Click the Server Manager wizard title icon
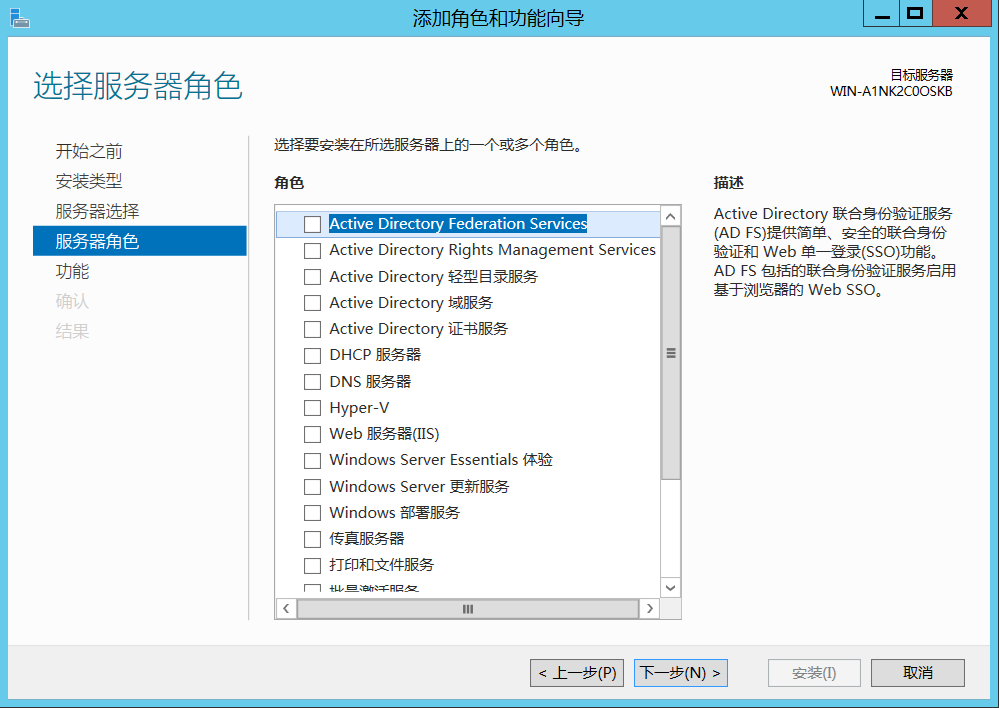Viewport: 999px width, 708px height. point(20,18)
